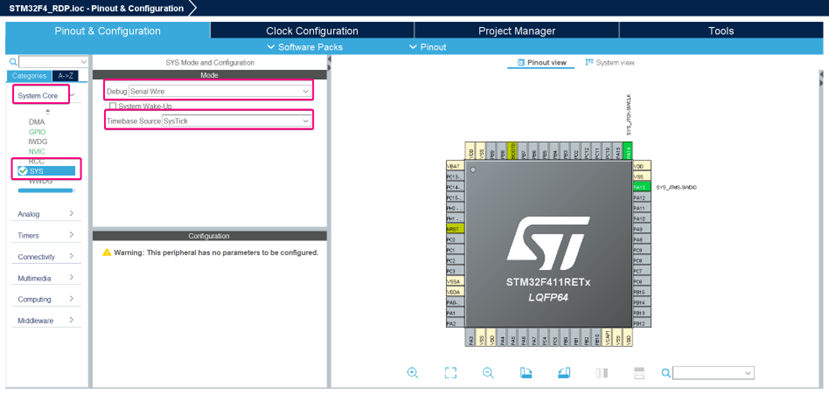
Task: Open the NVIC peripheral
Action: coord(37,151)
